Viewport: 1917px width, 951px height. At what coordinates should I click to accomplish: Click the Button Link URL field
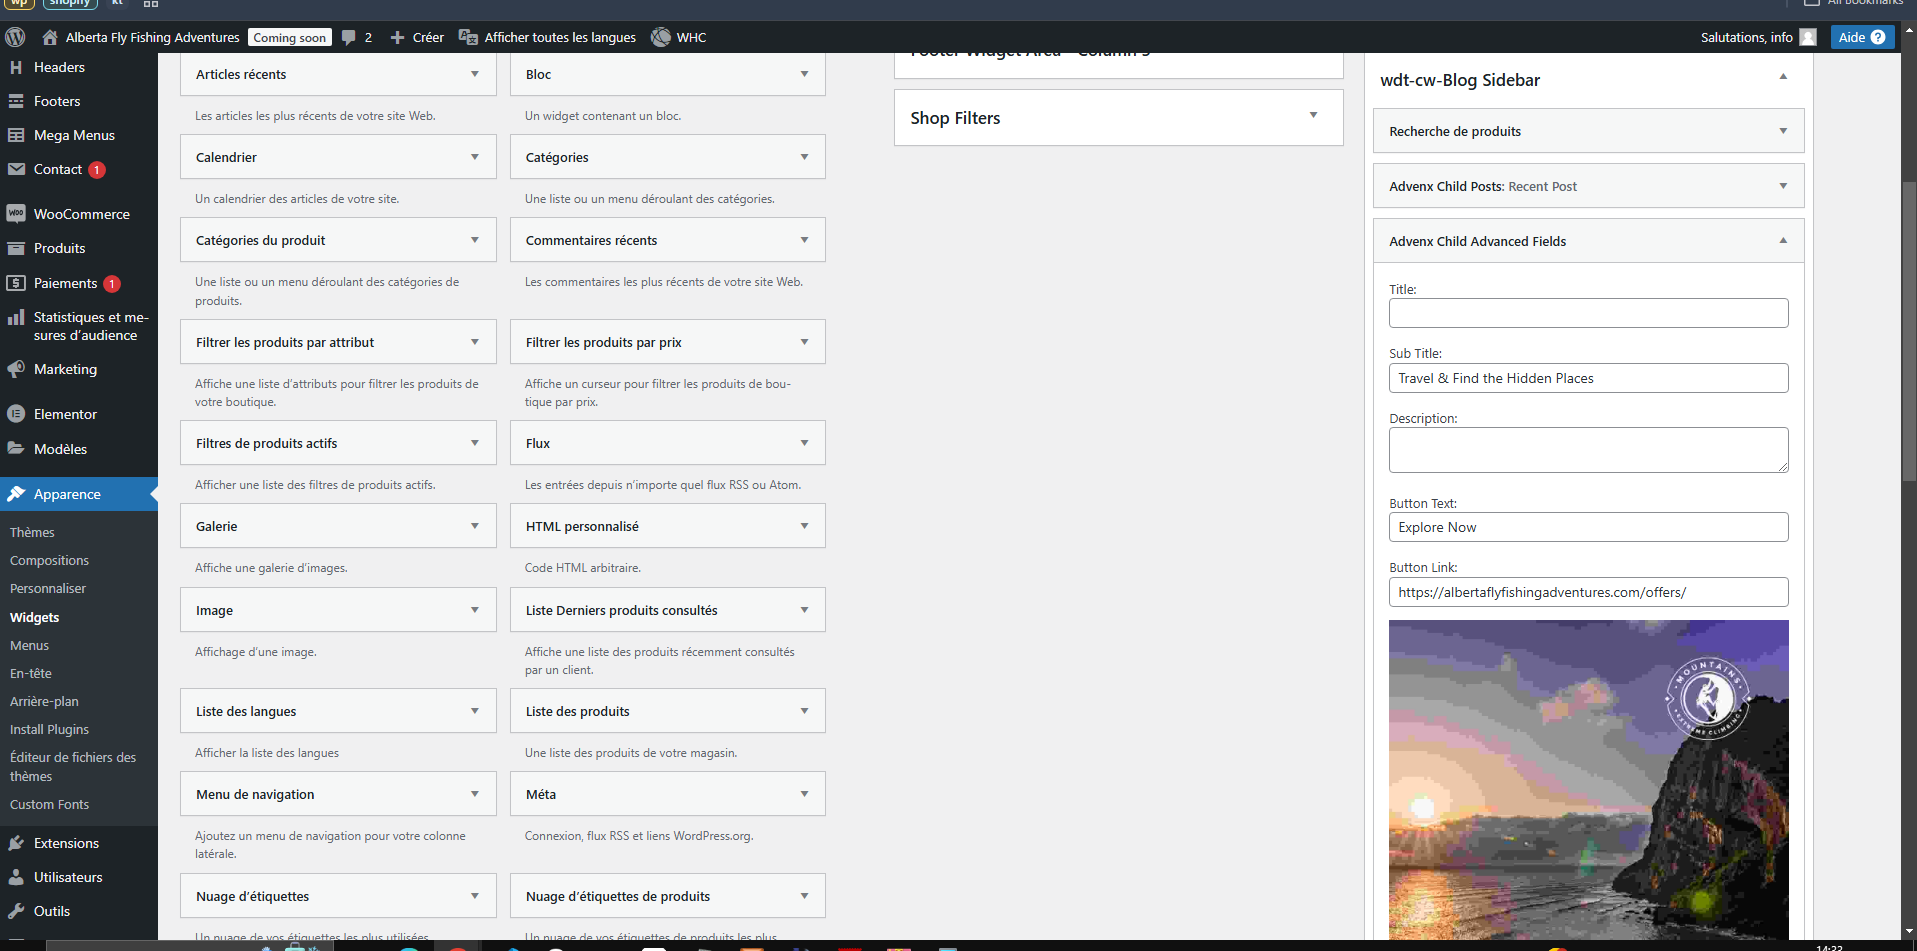(x=1588, y=592)
